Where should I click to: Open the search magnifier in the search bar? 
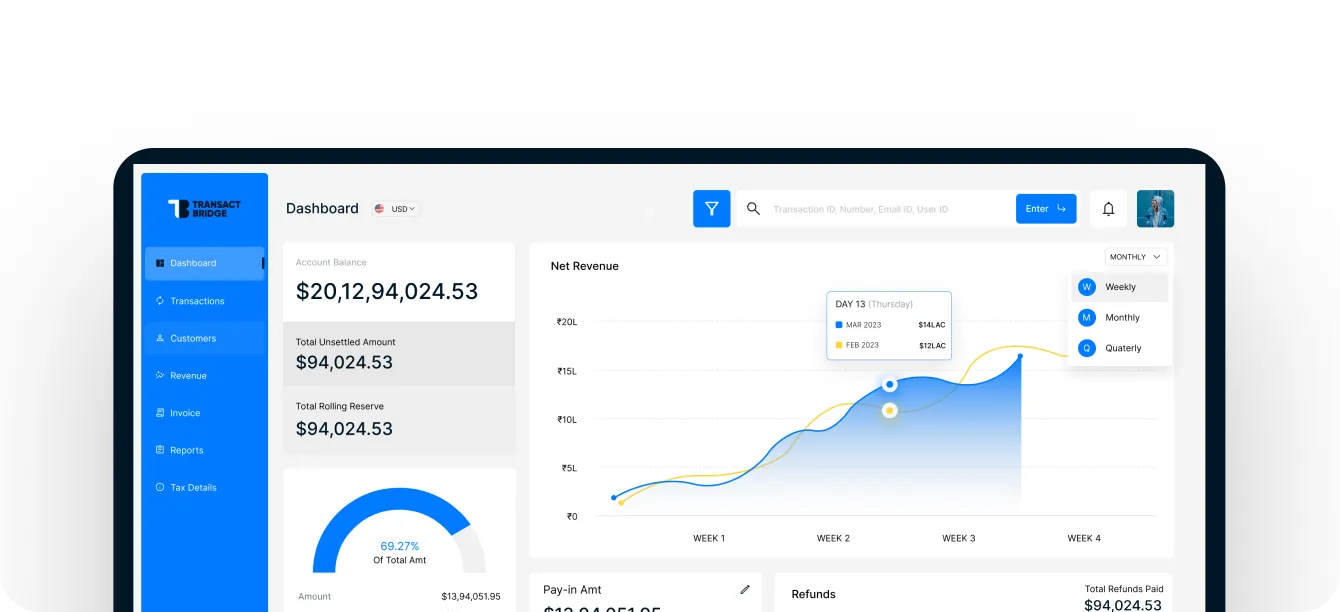[x=753, y=209]
